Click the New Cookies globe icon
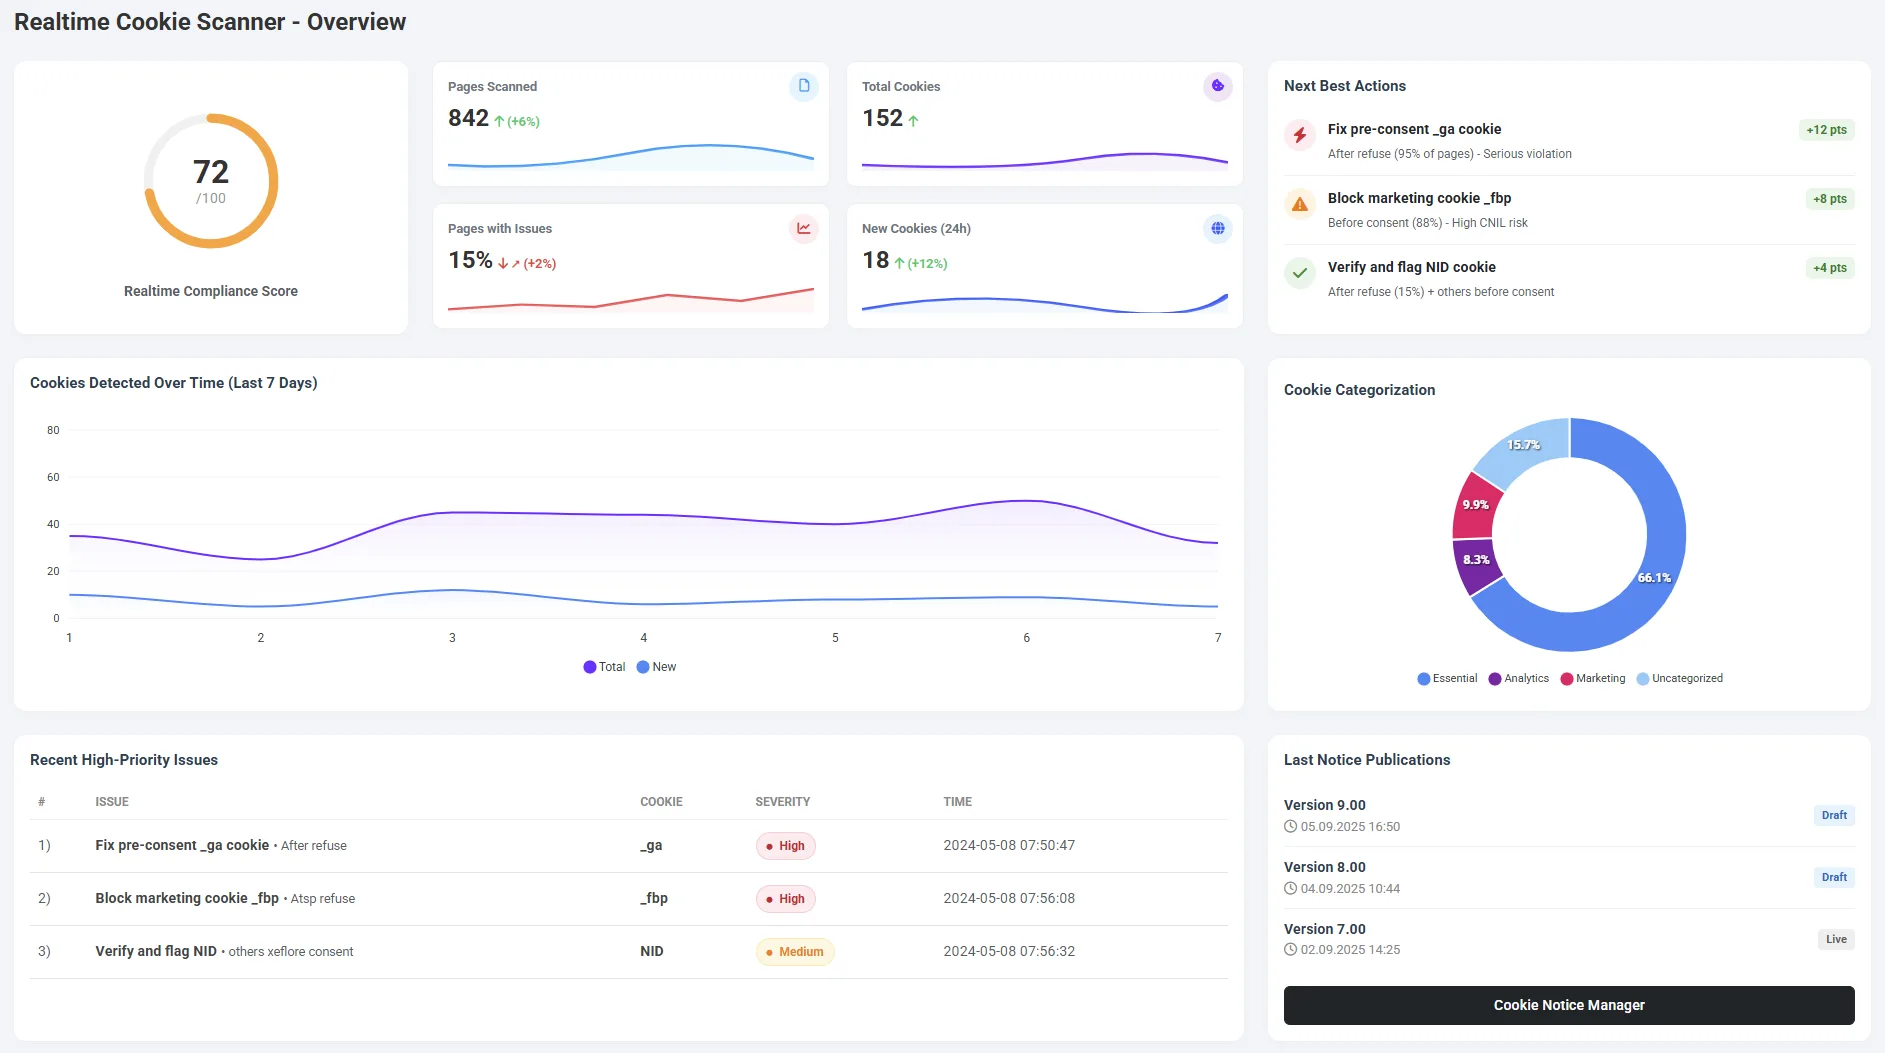Viewport: 1885px width, 1053px height. click(x=1218, y=229)
